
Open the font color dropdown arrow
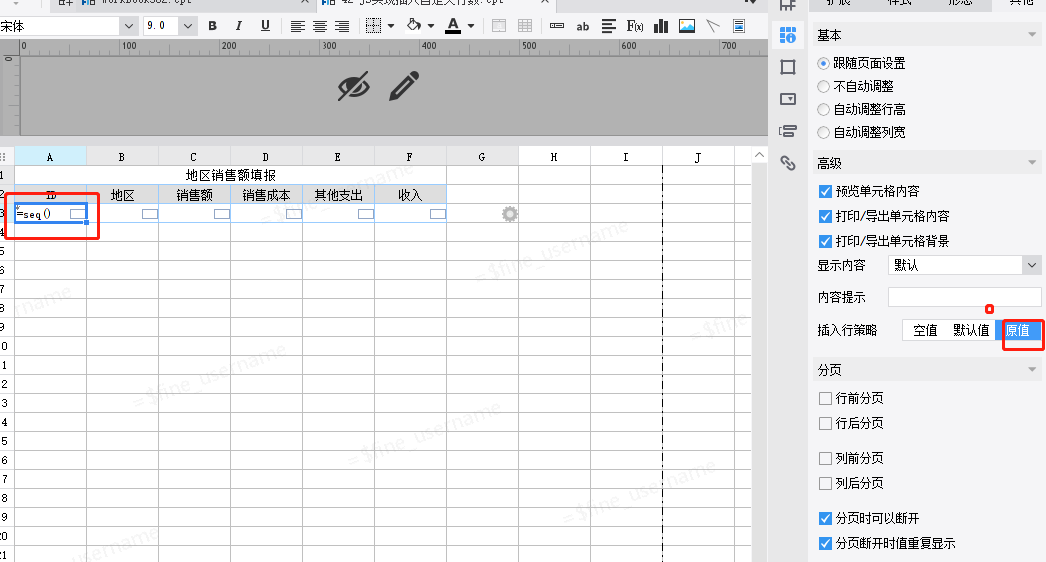pos(471,26)
